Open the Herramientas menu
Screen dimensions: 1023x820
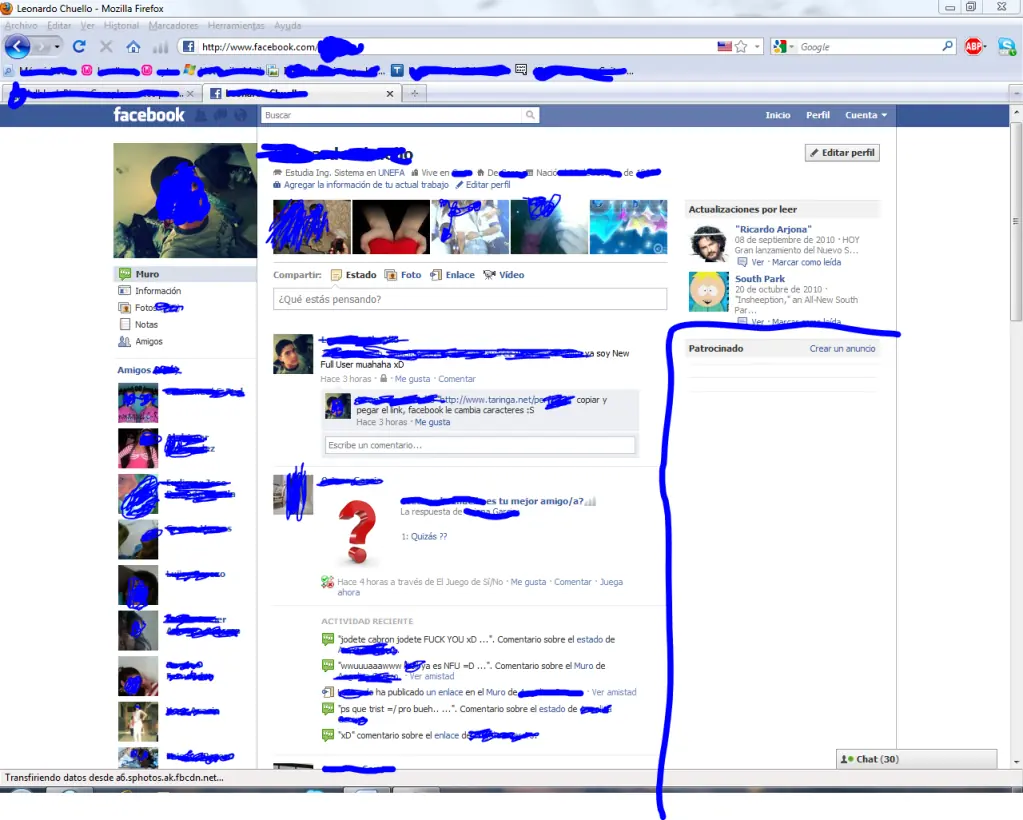point(236,25)
